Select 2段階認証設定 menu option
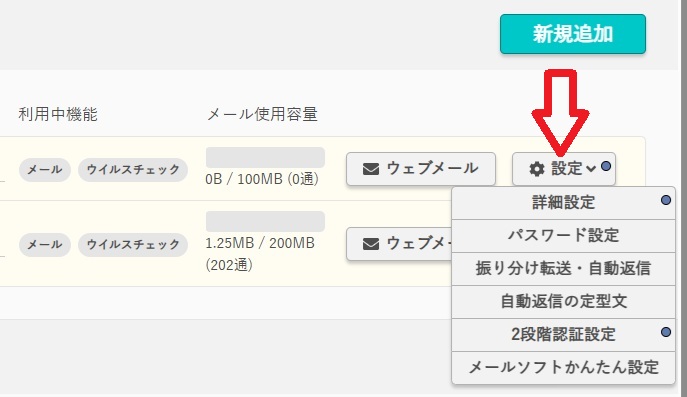This screenshot has width=687, height=397. [x=563, y=335]
